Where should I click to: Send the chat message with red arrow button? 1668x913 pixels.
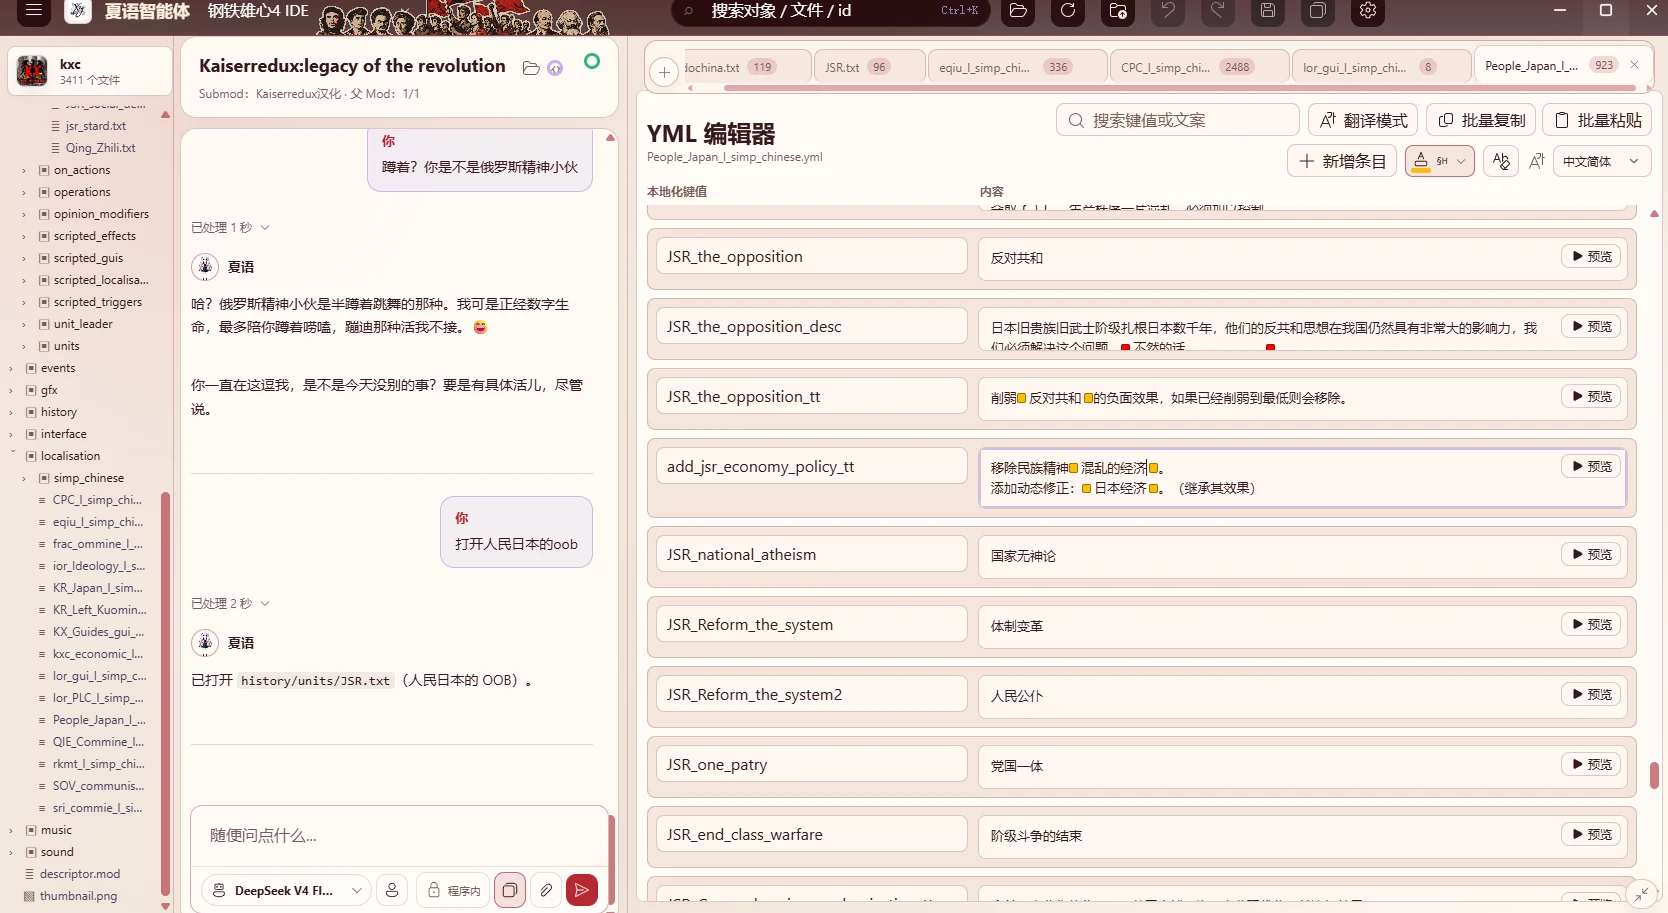pos(582,890)
